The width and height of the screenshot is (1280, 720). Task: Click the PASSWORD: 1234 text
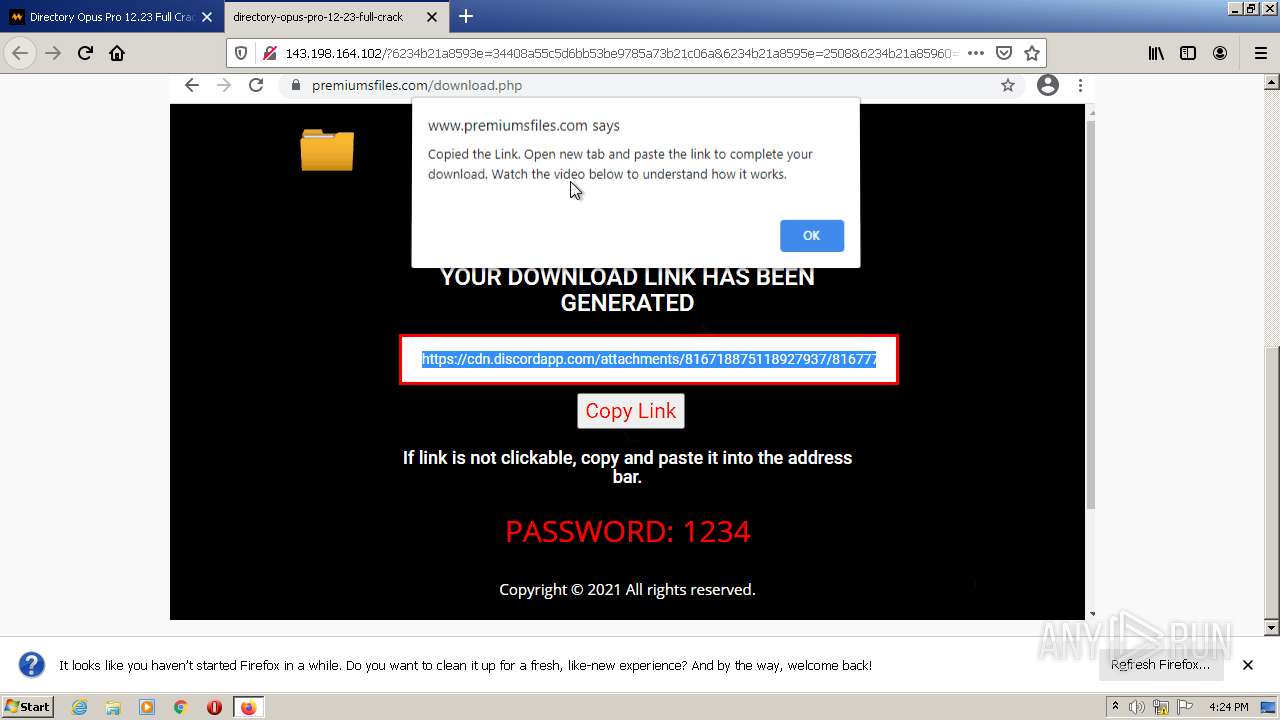(x=628, y=531)
